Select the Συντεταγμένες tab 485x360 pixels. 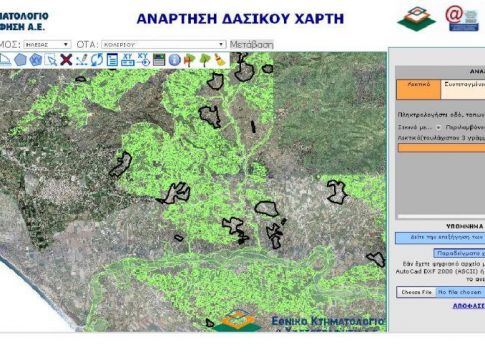(x=463, y=89)
